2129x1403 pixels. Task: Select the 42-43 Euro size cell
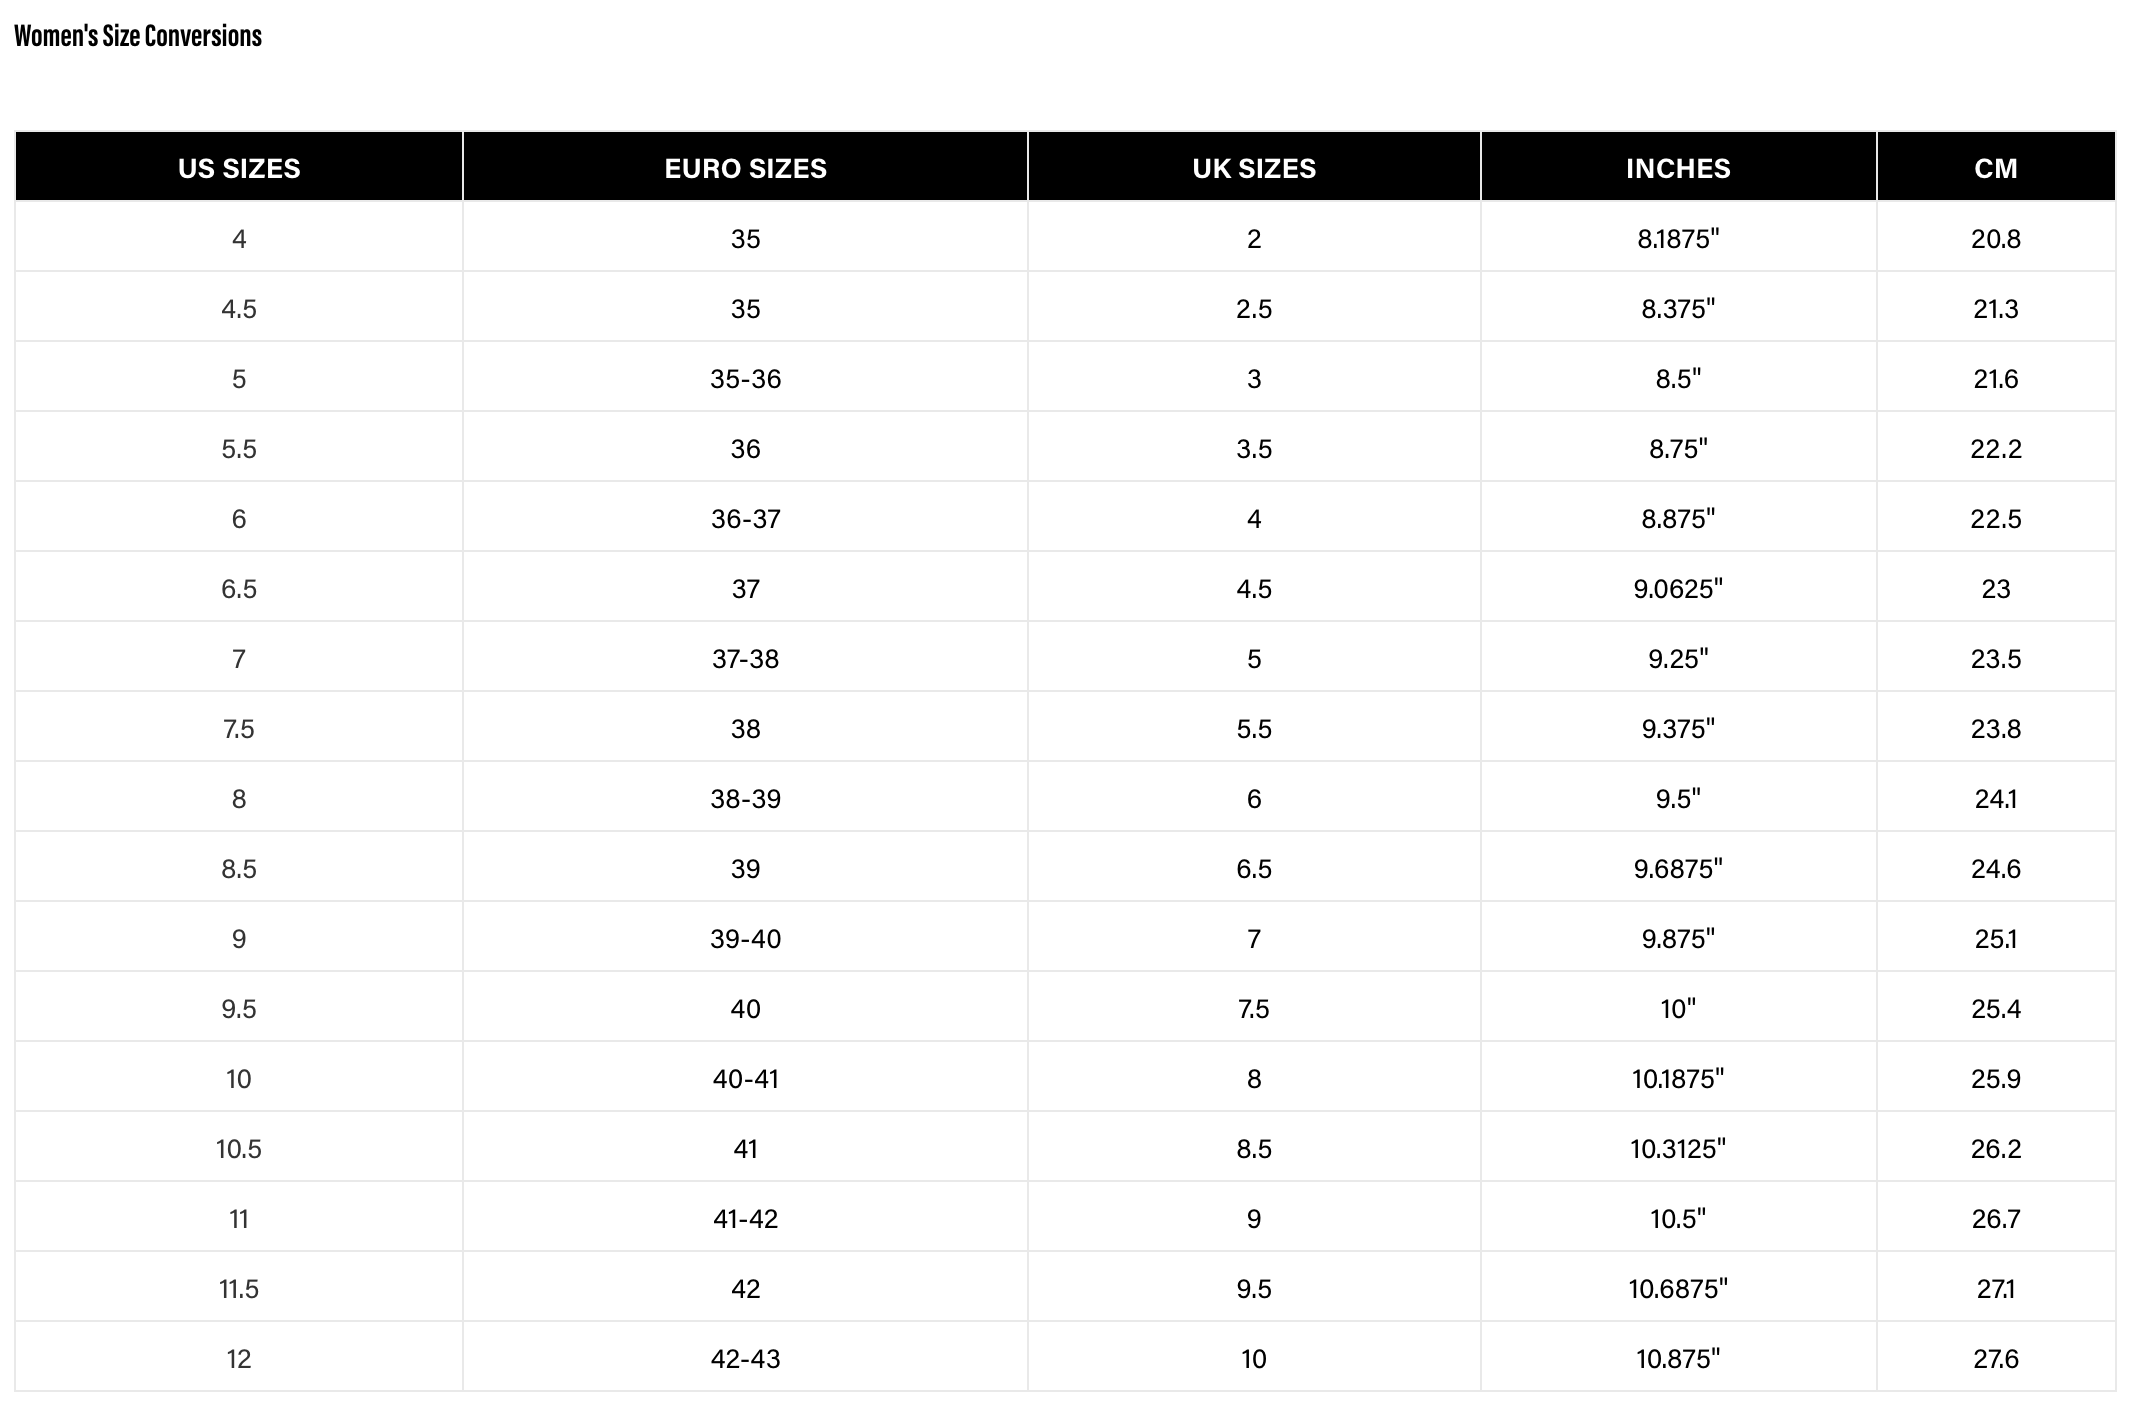pyautogui.click(x=745, y=1359)
